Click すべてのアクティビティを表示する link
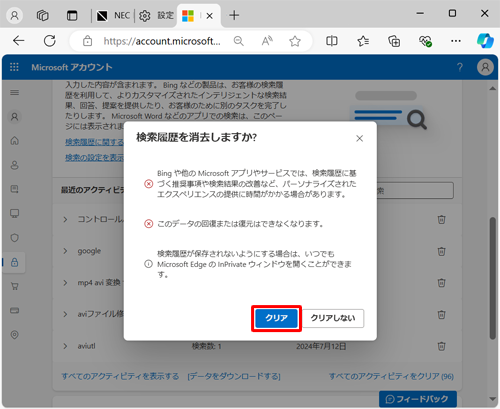Image resolution: width=500 pixels, height=409 pixels. tap(120, 376)
